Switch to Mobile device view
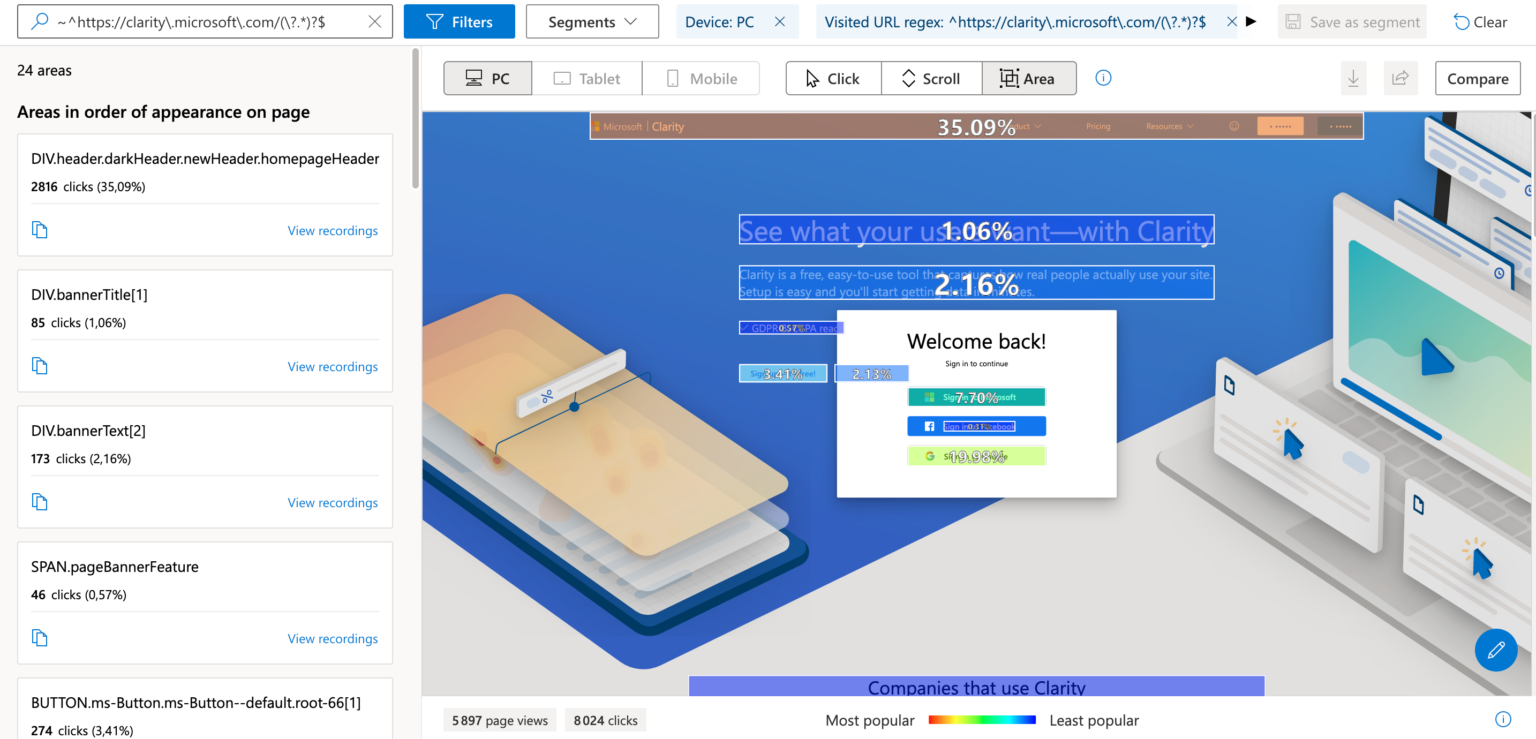This screenshot has width=1536, height=739. click(x=701, y=78)
